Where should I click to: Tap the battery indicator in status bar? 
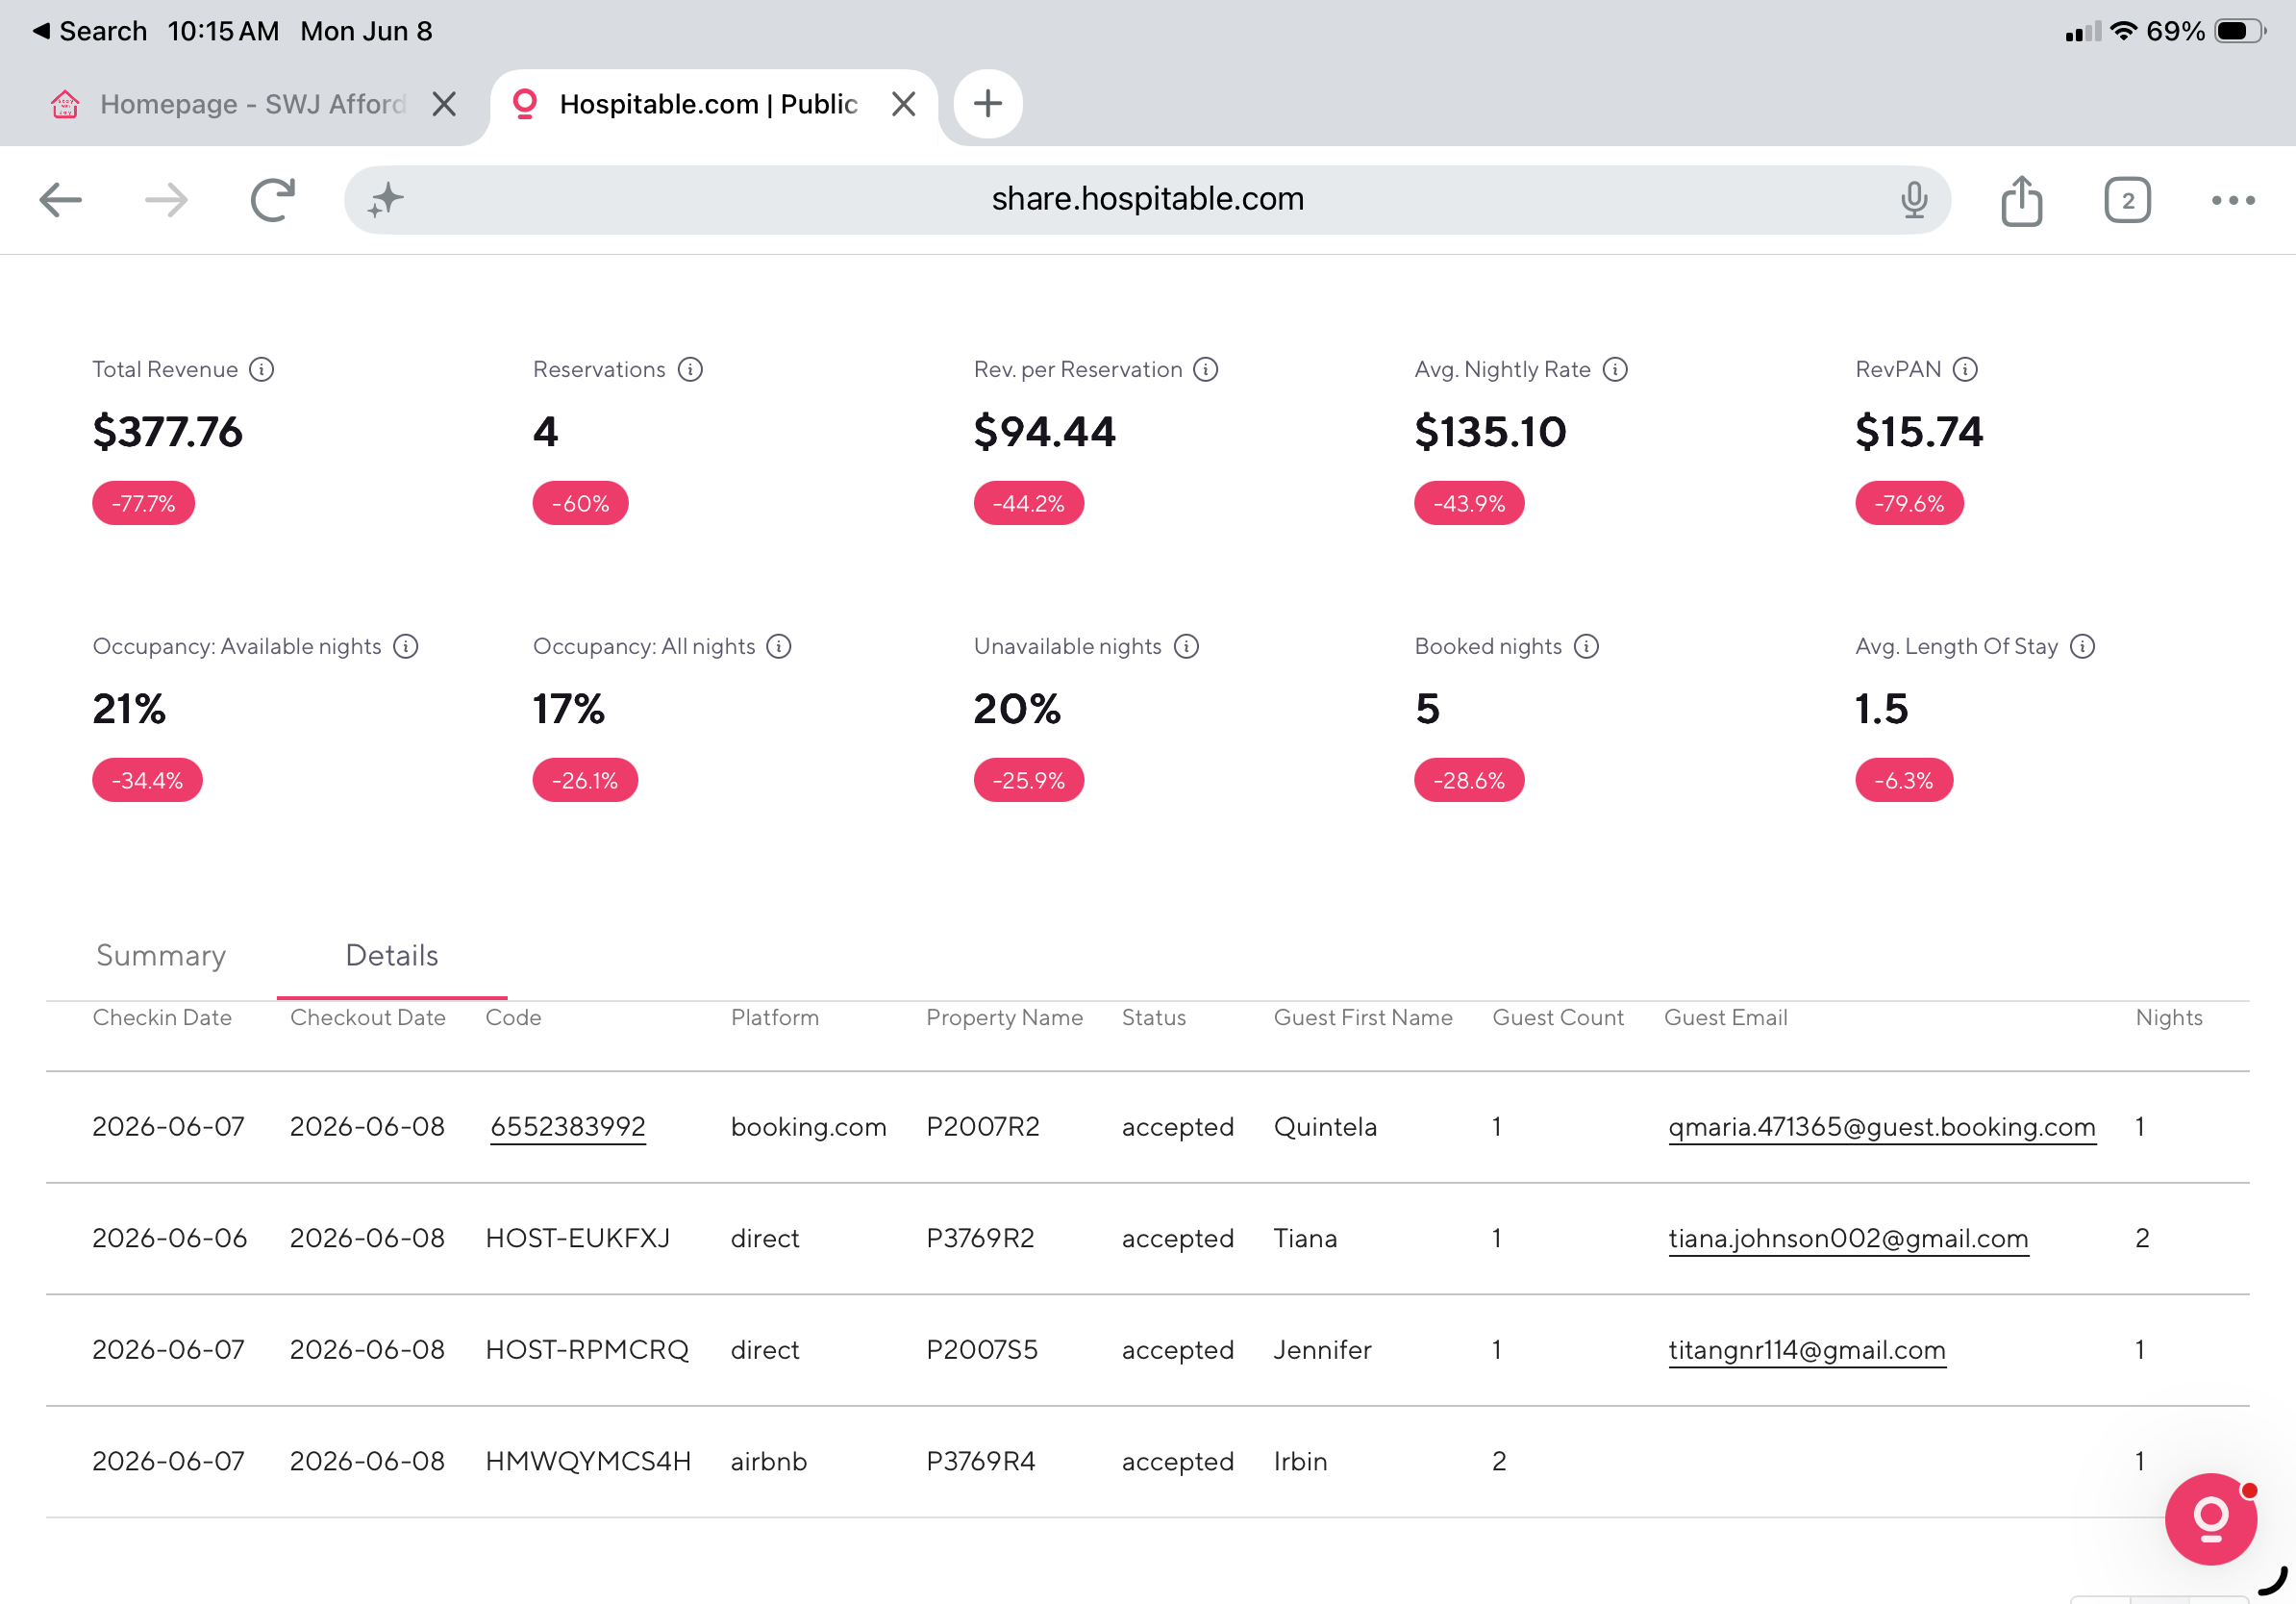pos(2238,31)
